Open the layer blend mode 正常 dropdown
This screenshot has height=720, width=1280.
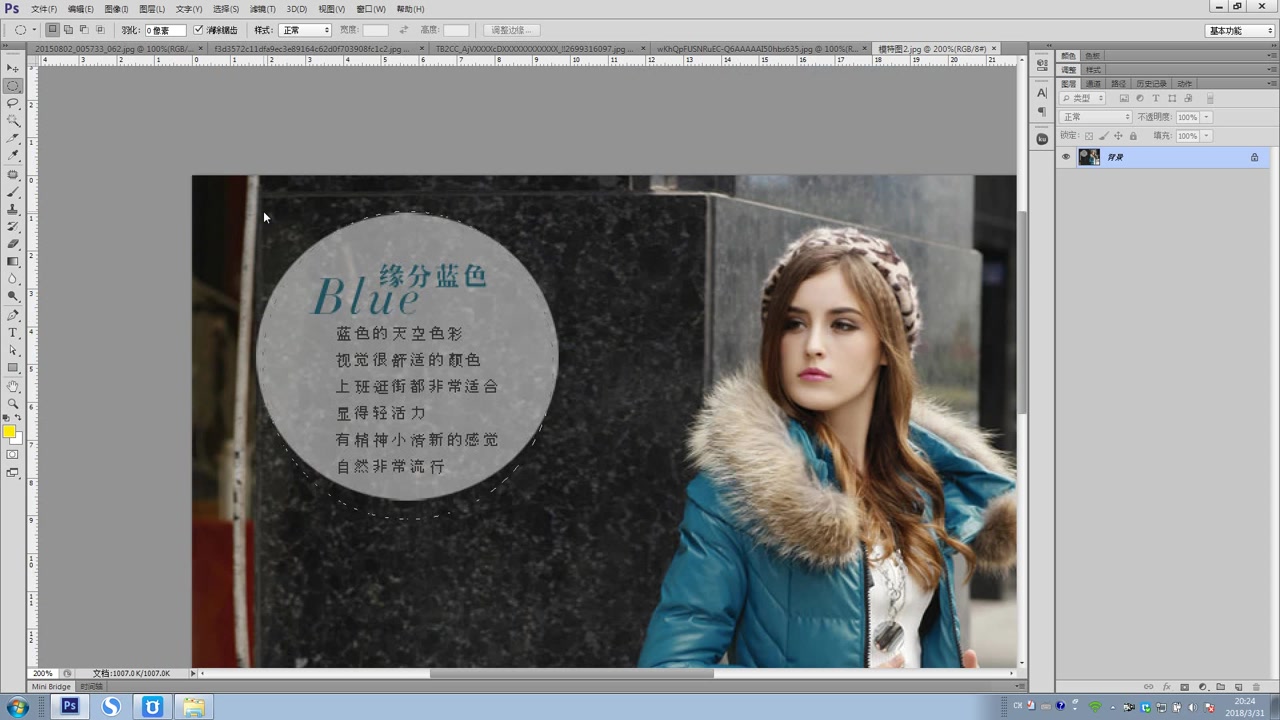pos(1096,117)
